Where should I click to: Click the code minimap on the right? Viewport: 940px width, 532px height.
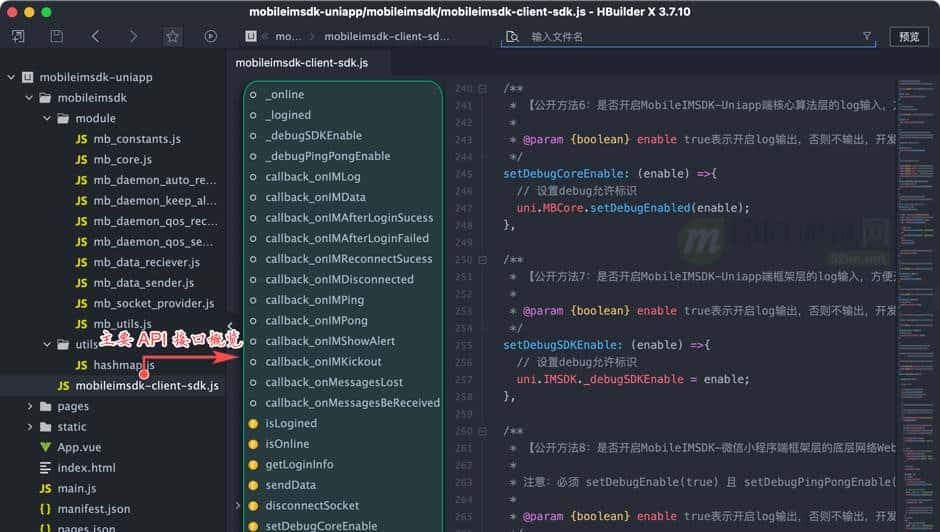915,303
